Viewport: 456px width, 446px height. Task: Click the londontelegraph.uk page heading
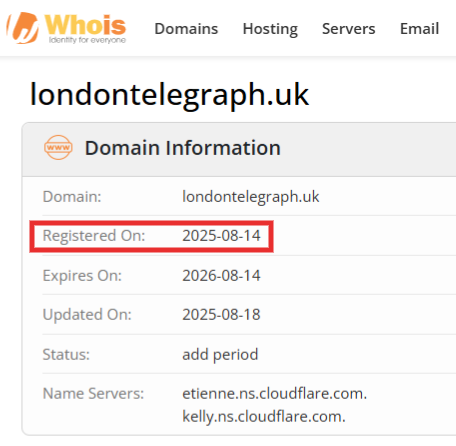[x=169, y=96]
